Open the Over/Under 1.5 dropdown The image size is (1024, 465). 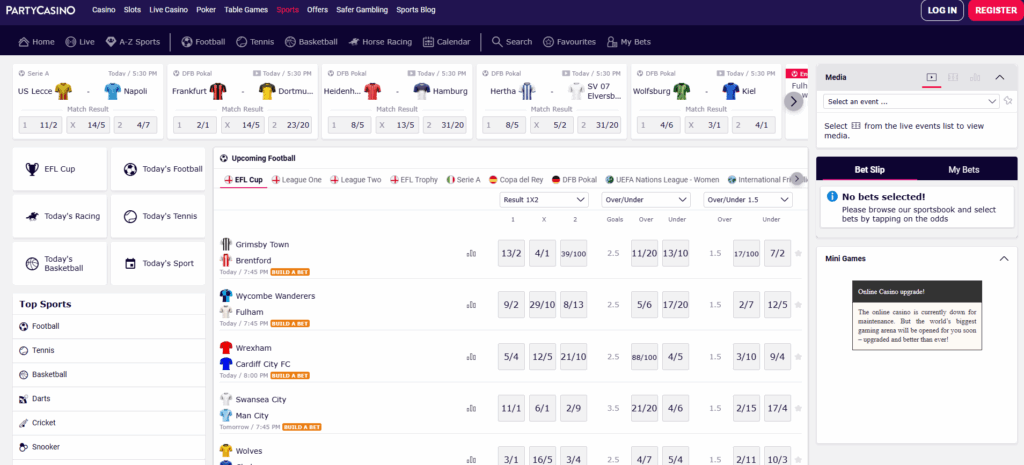748,200
